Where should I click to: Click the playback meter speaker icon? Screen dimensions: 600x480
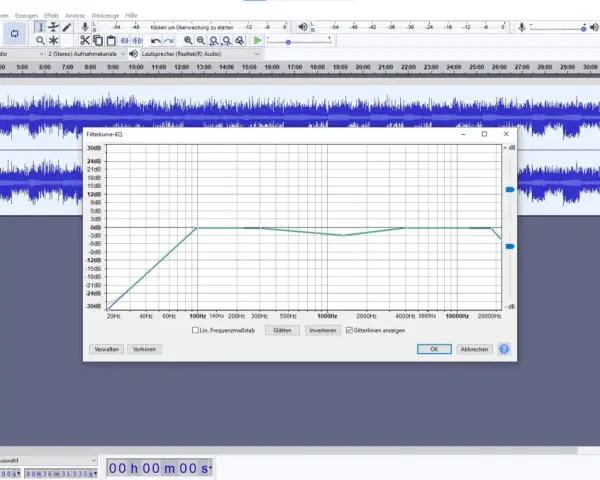[303, 27]
